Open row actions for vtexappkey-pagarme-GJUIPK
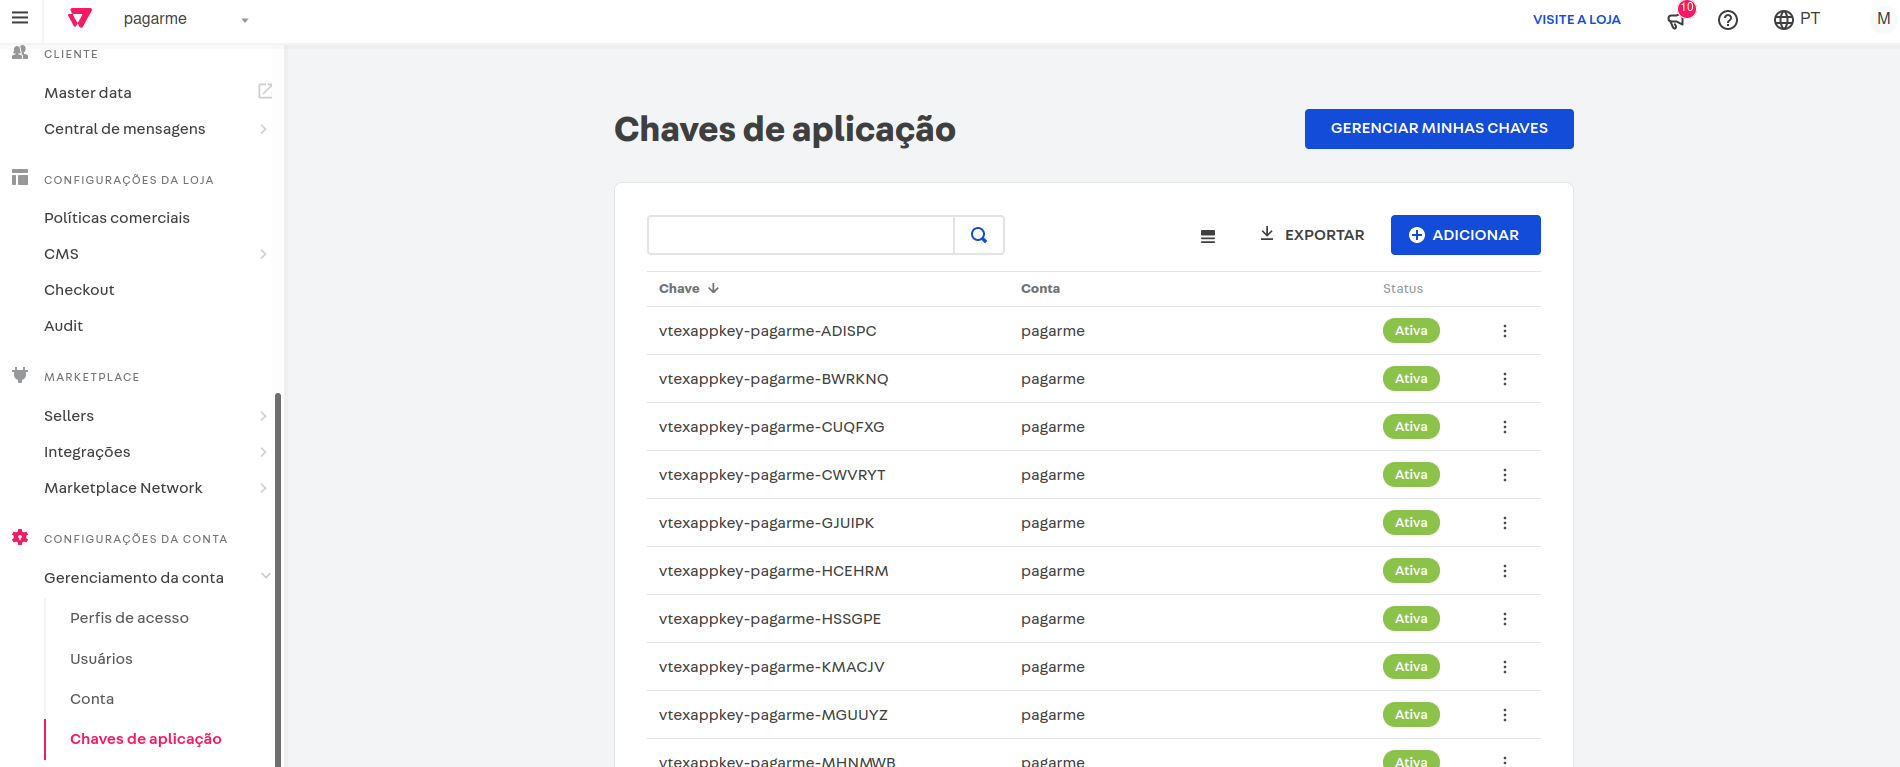 pos(1505,523)
